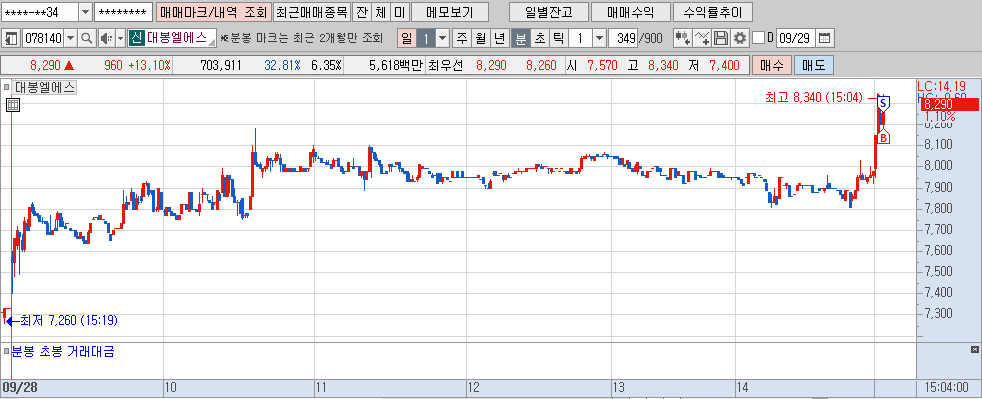
Task: Open the calendar date picker icon
Action: click(x=825, y=38)
